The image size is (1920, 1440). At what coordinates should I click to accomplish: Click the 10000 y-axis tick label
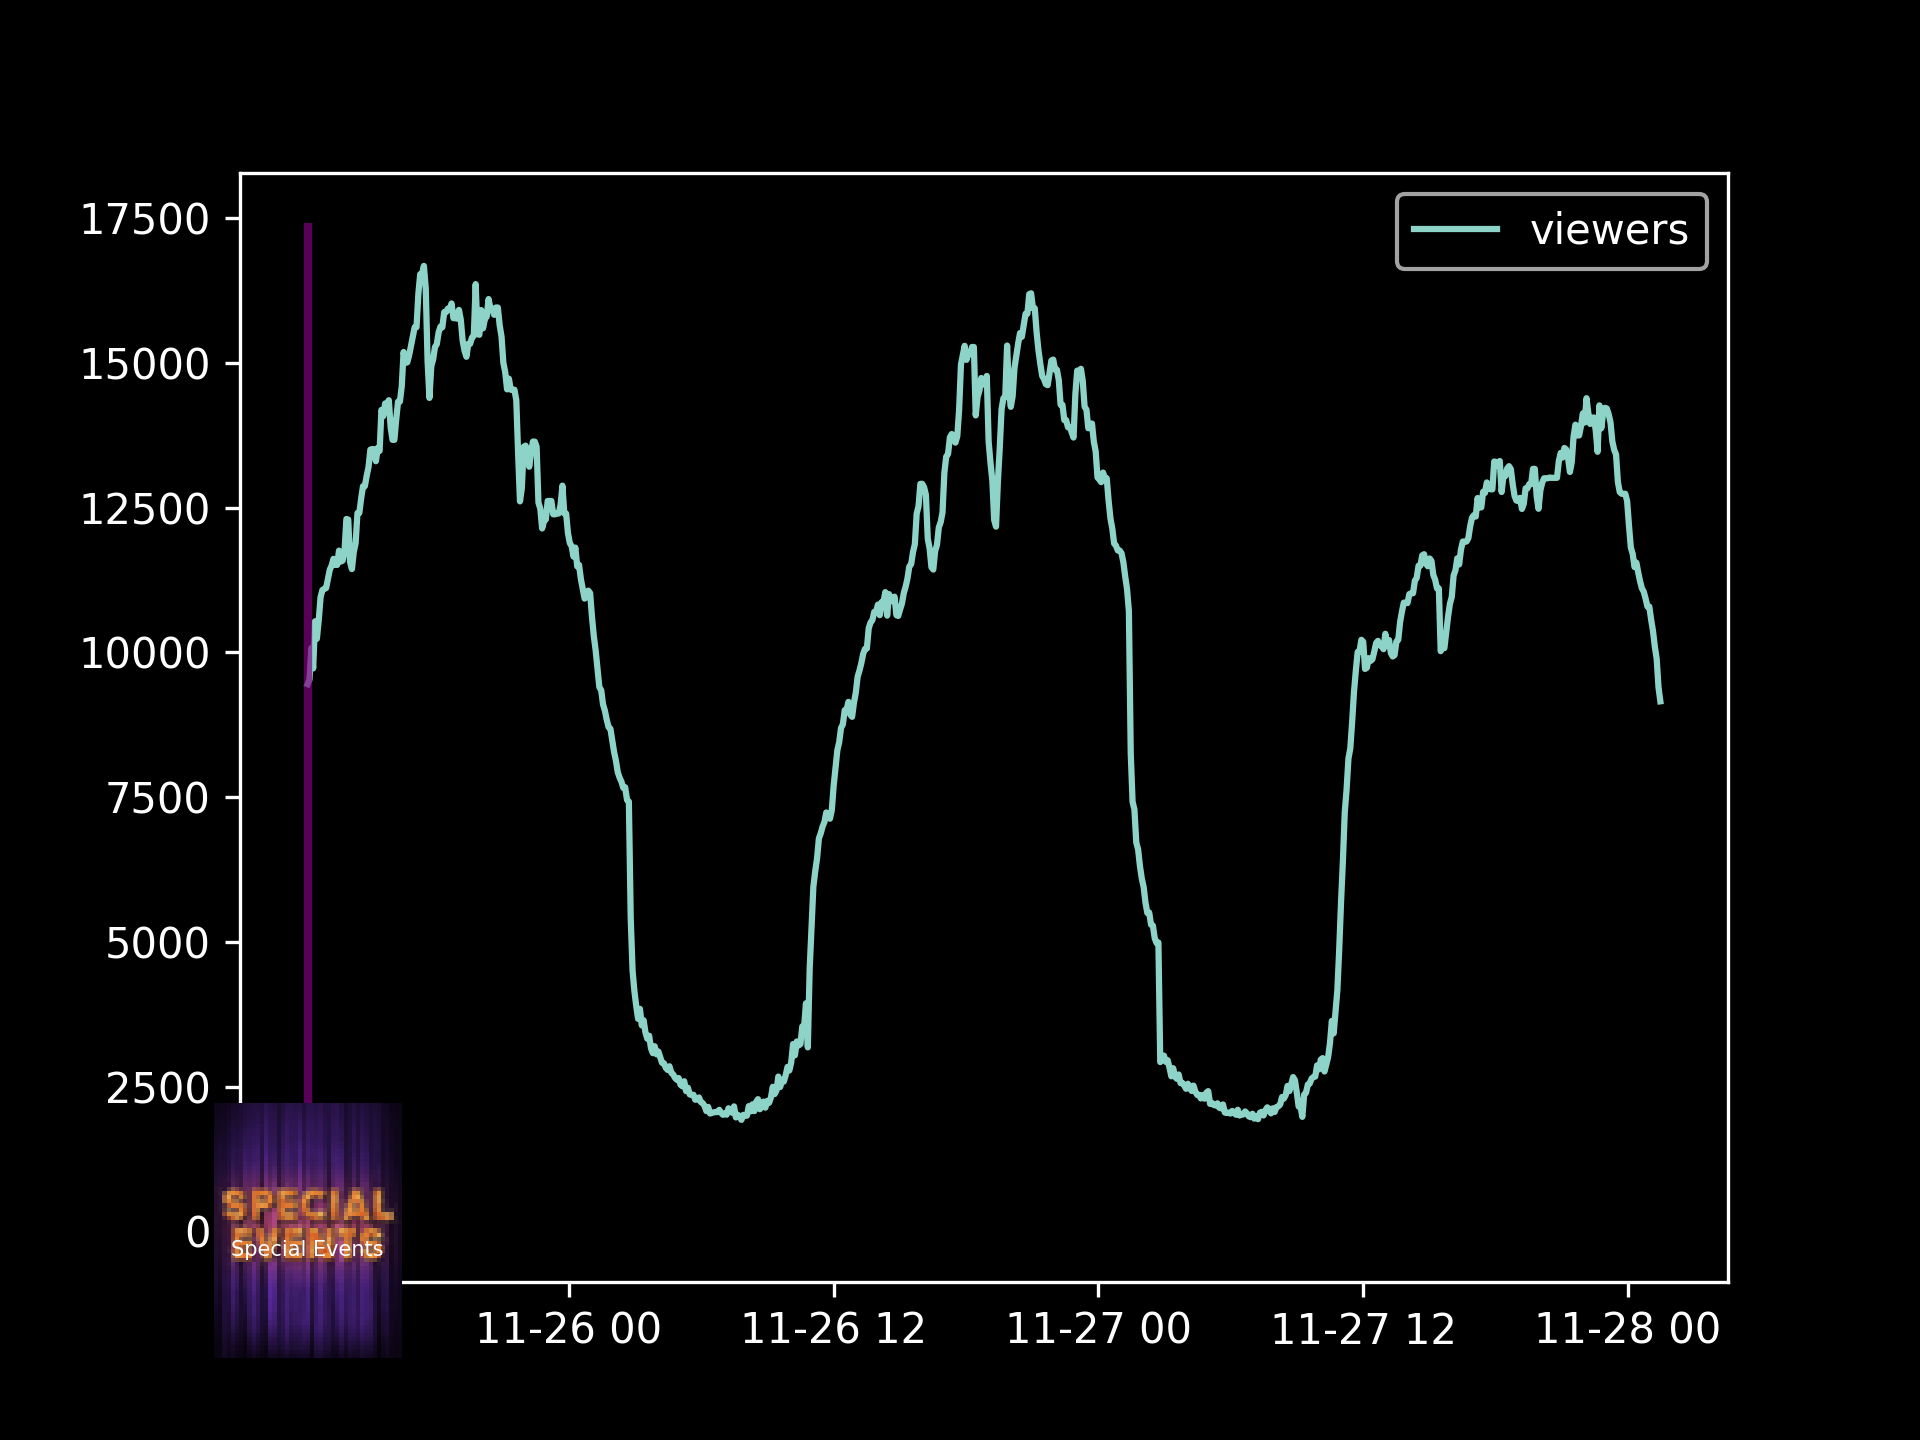click(x=145, y=654)
